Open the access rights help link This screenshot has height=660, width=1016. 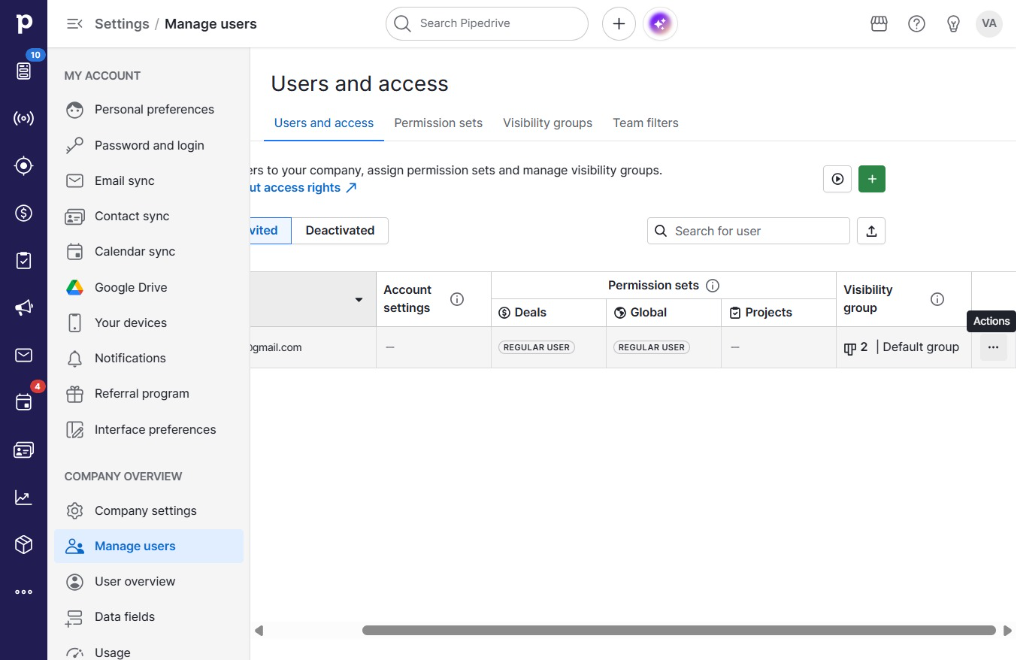pyautogui.click(x=304, y=188)
